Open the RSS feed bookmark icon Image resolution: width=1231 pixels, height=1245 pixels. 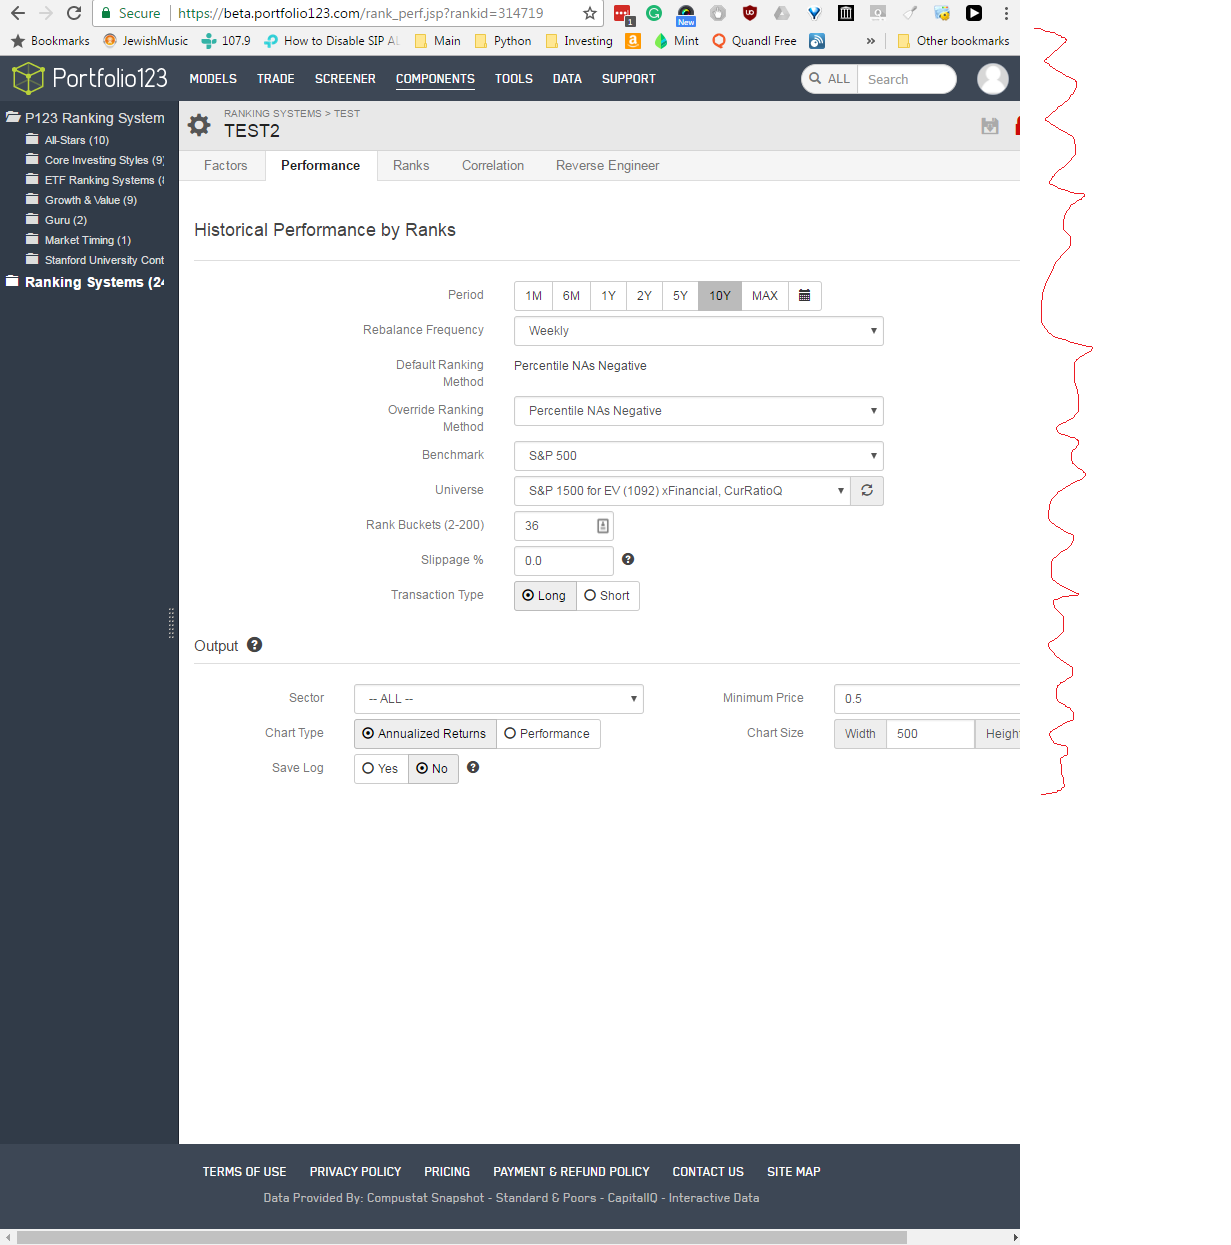(817, 41)
